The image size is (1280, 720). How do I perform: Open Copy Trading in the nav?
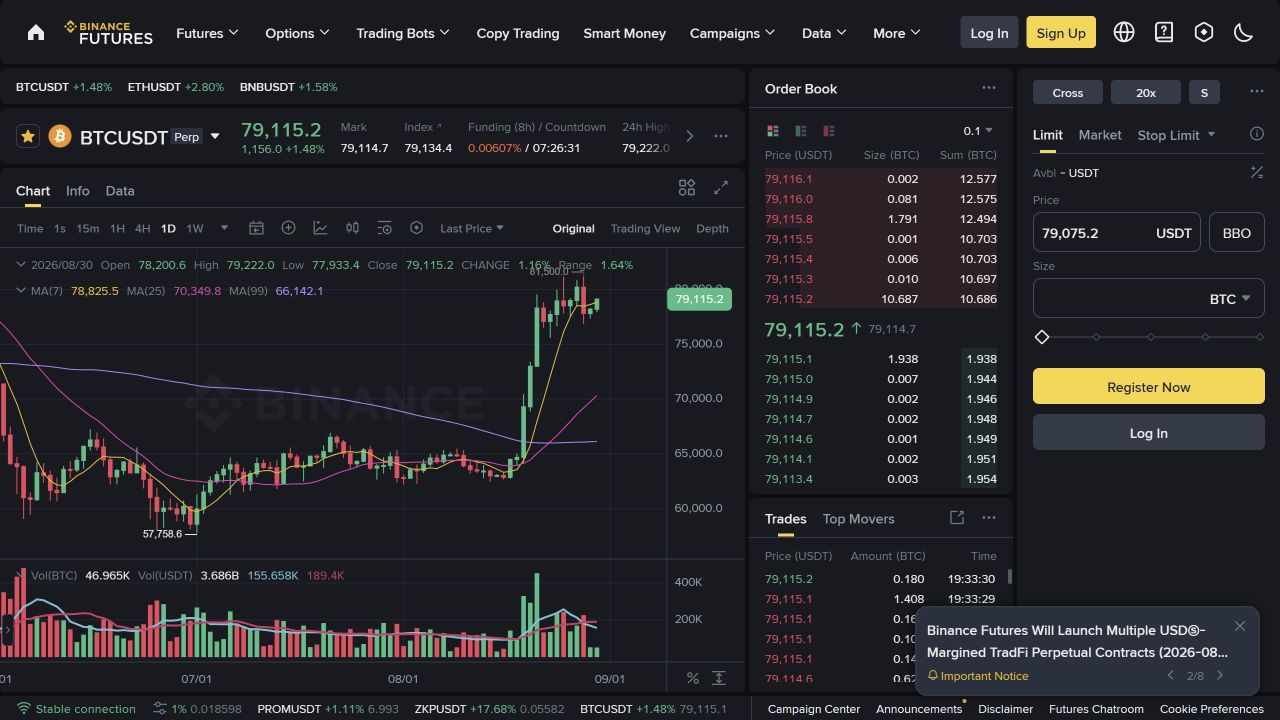[518, 33]
